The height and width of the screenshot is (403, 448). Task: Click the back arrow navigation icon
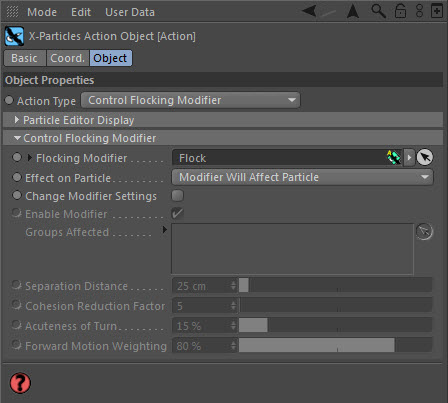point(309,11)
